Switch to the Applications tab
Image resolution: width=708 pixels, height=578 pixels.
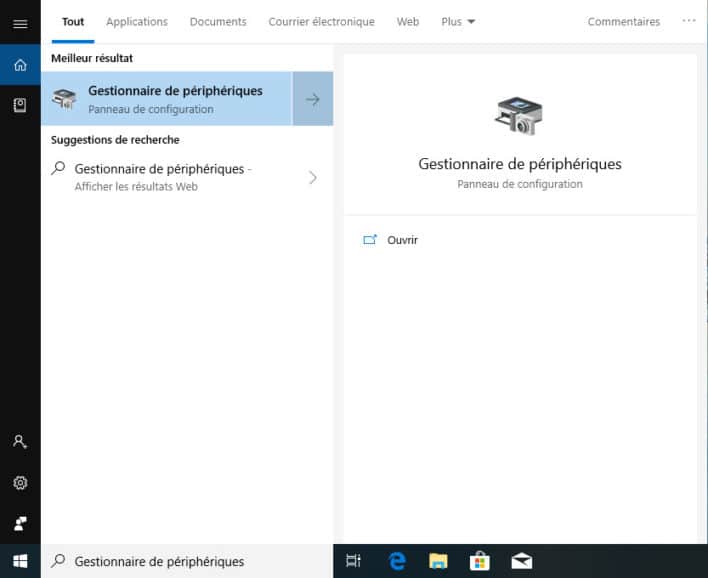click(x=137, y=22)
